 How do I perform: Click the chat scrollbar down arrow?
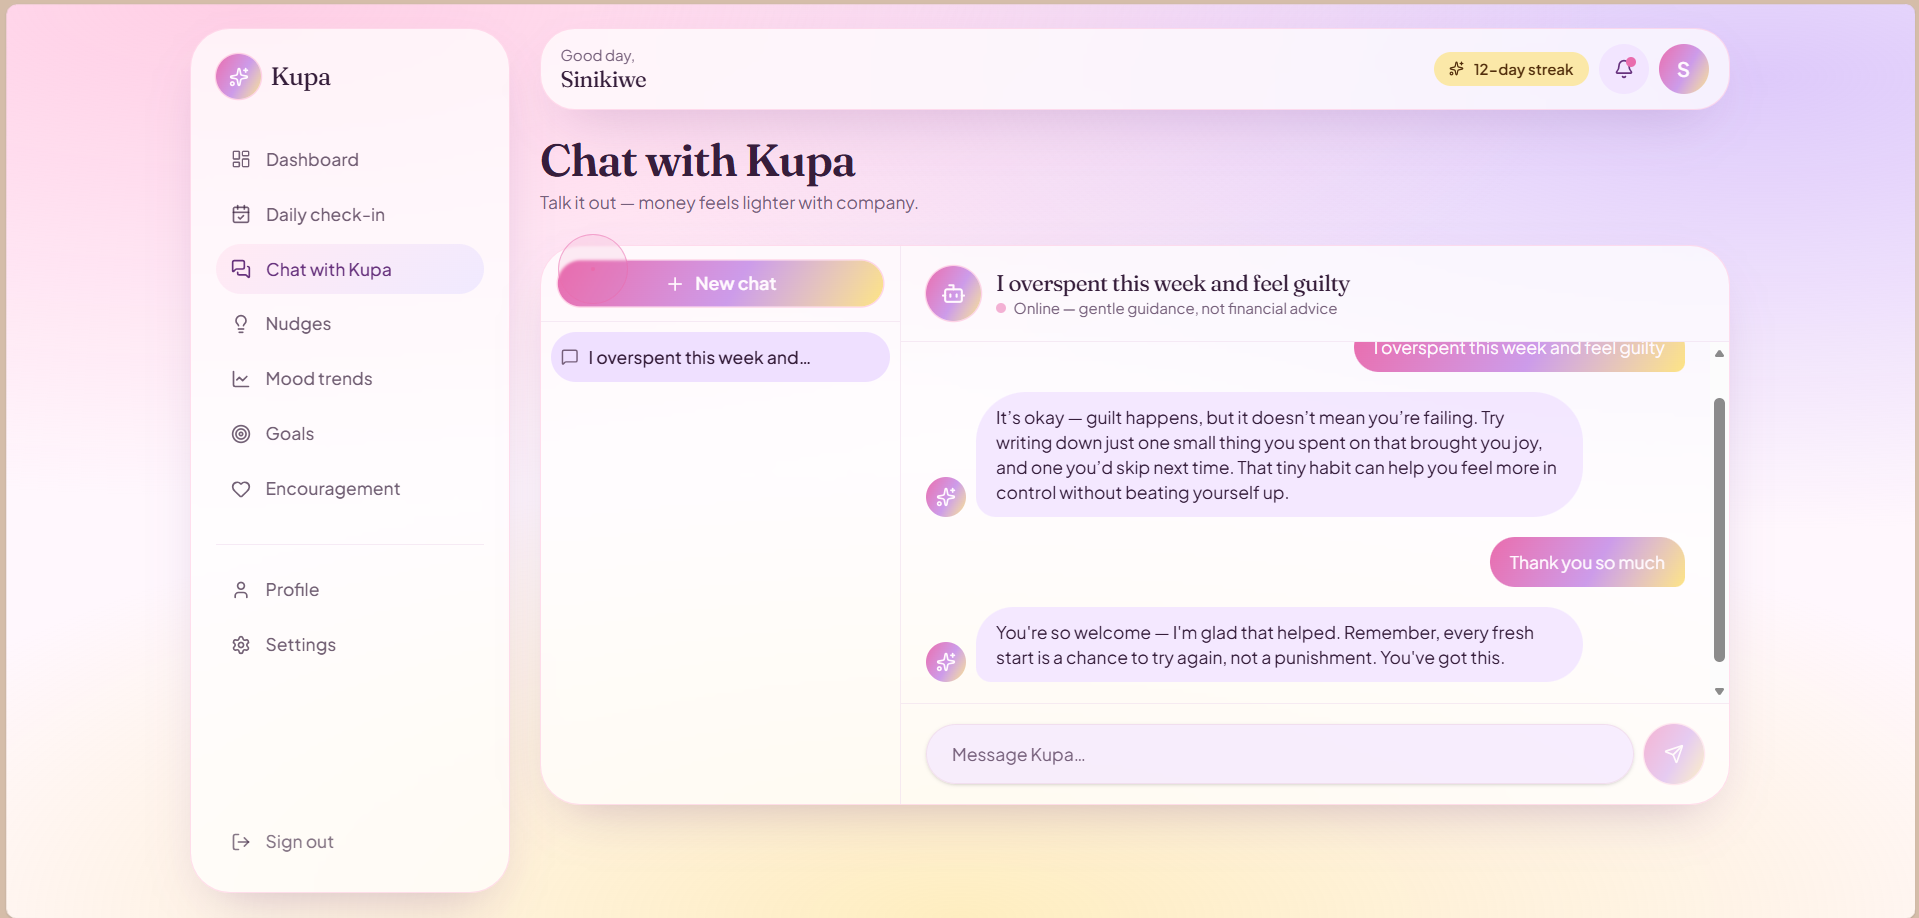point(1719,691)
